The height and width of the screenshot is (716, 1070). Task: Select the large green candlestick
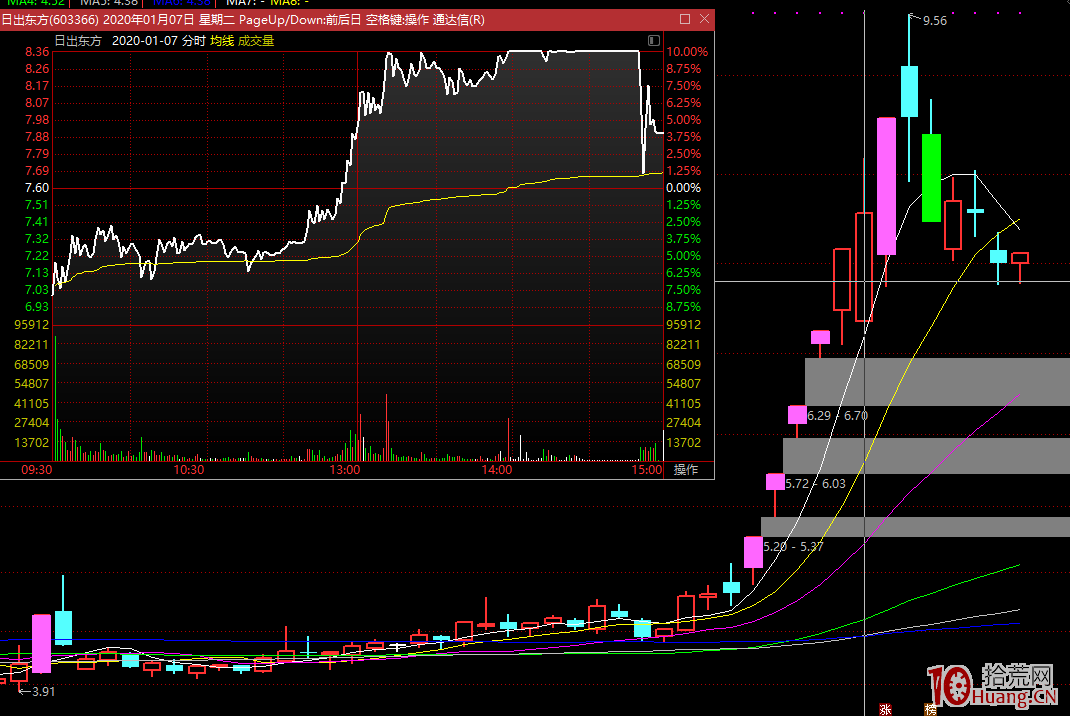click(x=931, y=177)
